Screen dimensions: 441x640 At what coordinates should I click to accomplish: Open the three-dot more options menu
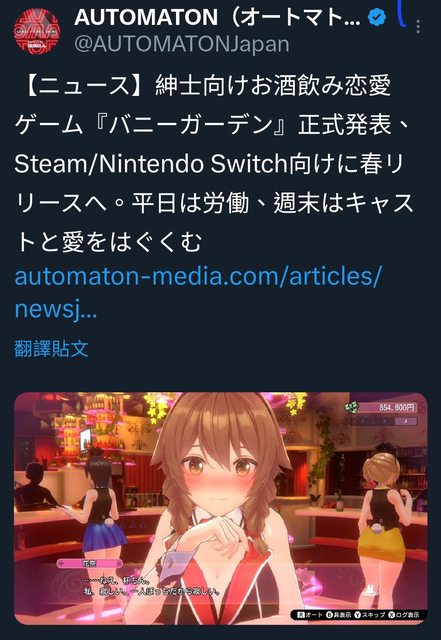coord(418,27)
